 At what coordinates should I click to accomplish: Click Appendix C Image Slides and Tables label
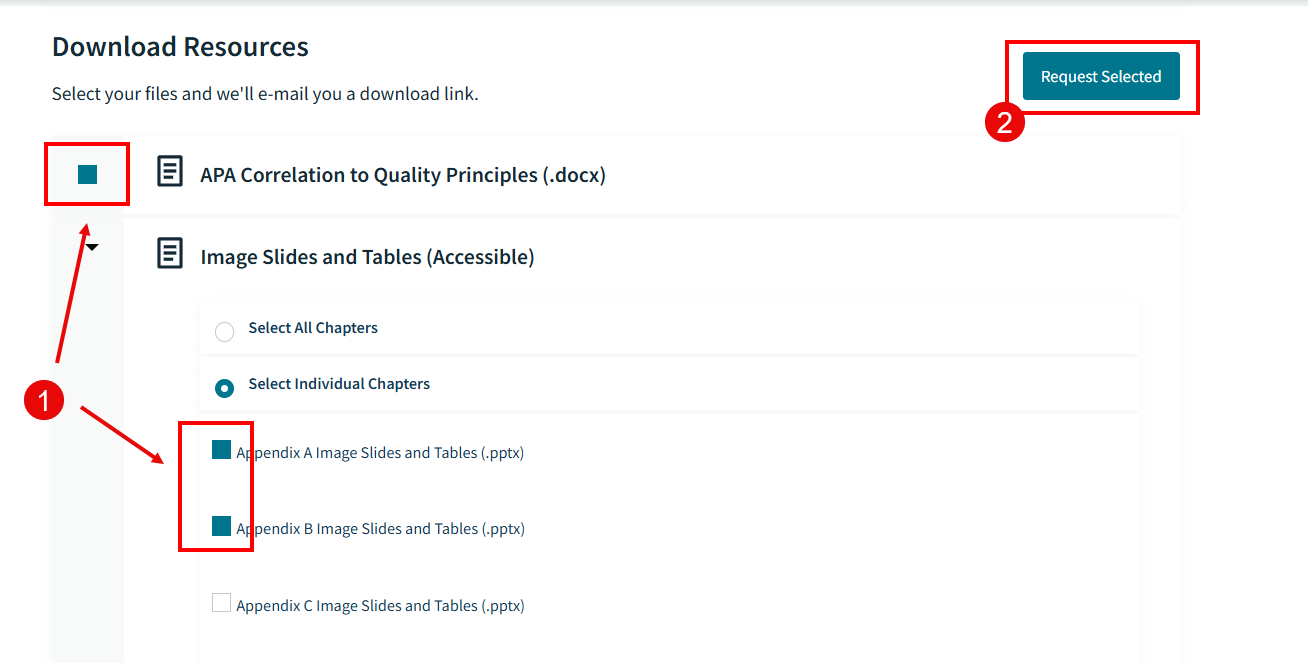pos(380,606)
